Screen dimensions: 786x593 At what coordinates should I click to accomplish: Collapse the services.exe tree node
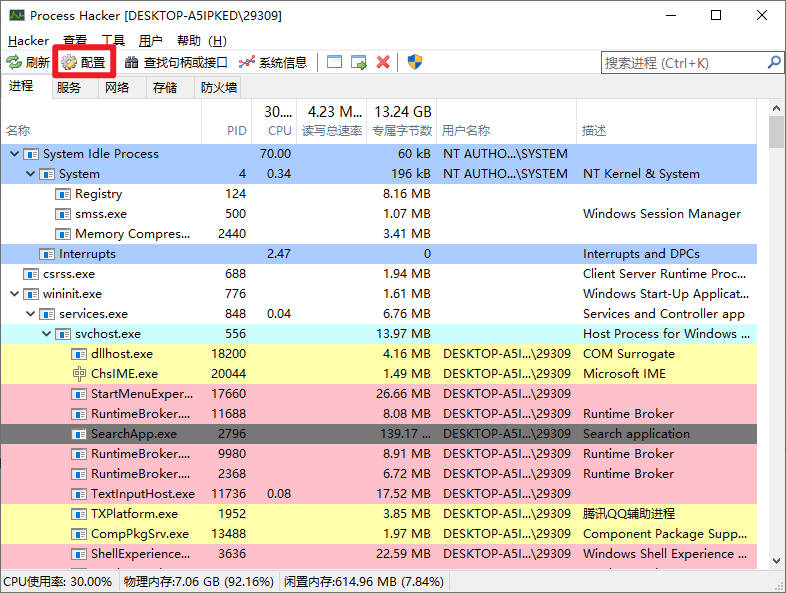click(x=30, y=314)
